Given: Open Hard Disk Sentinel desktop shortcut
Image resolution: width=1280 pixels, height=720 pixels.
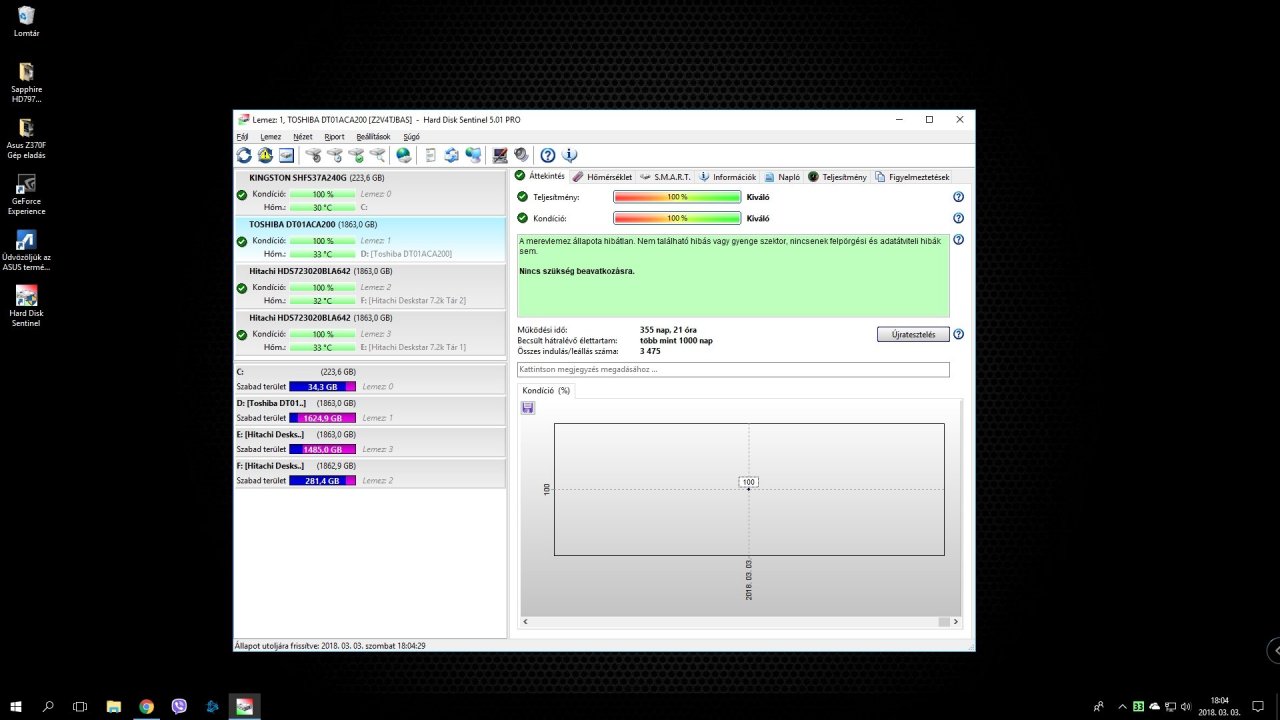Looking at the screenshot, I should point(27,306).
